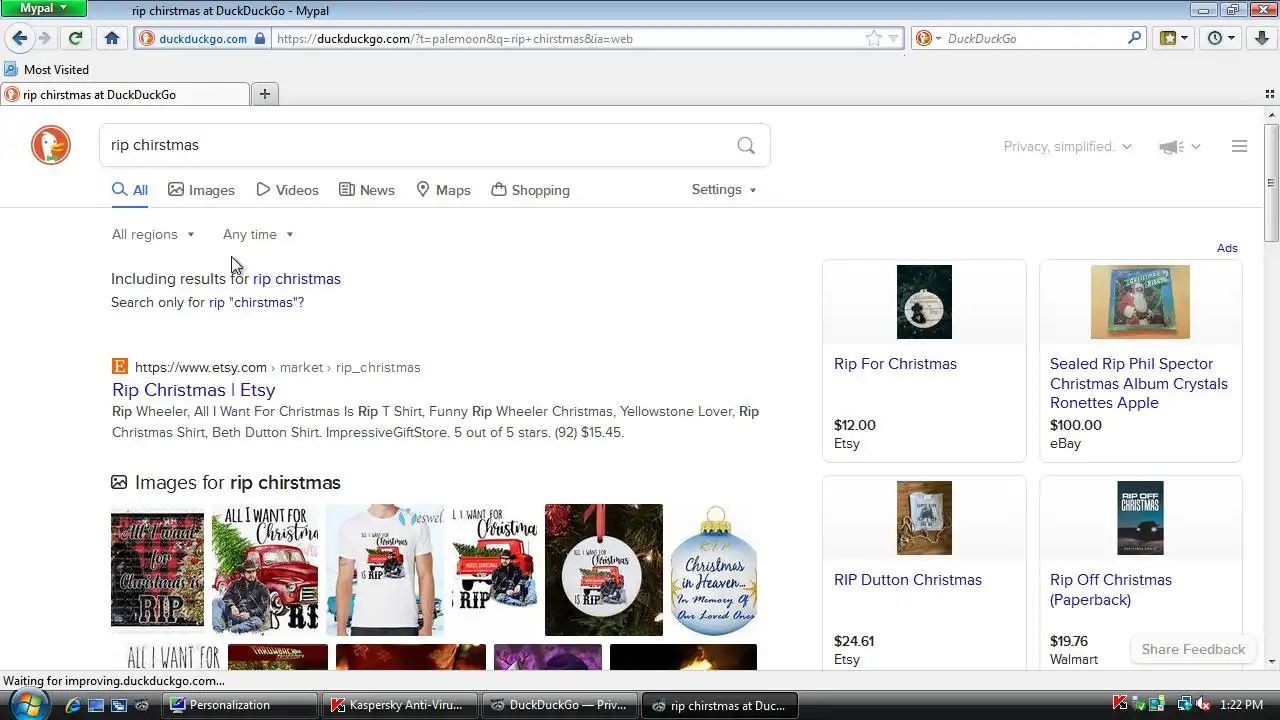Open 'Images for rip chirstmas' heading
1280x720 pixels.
238,482
